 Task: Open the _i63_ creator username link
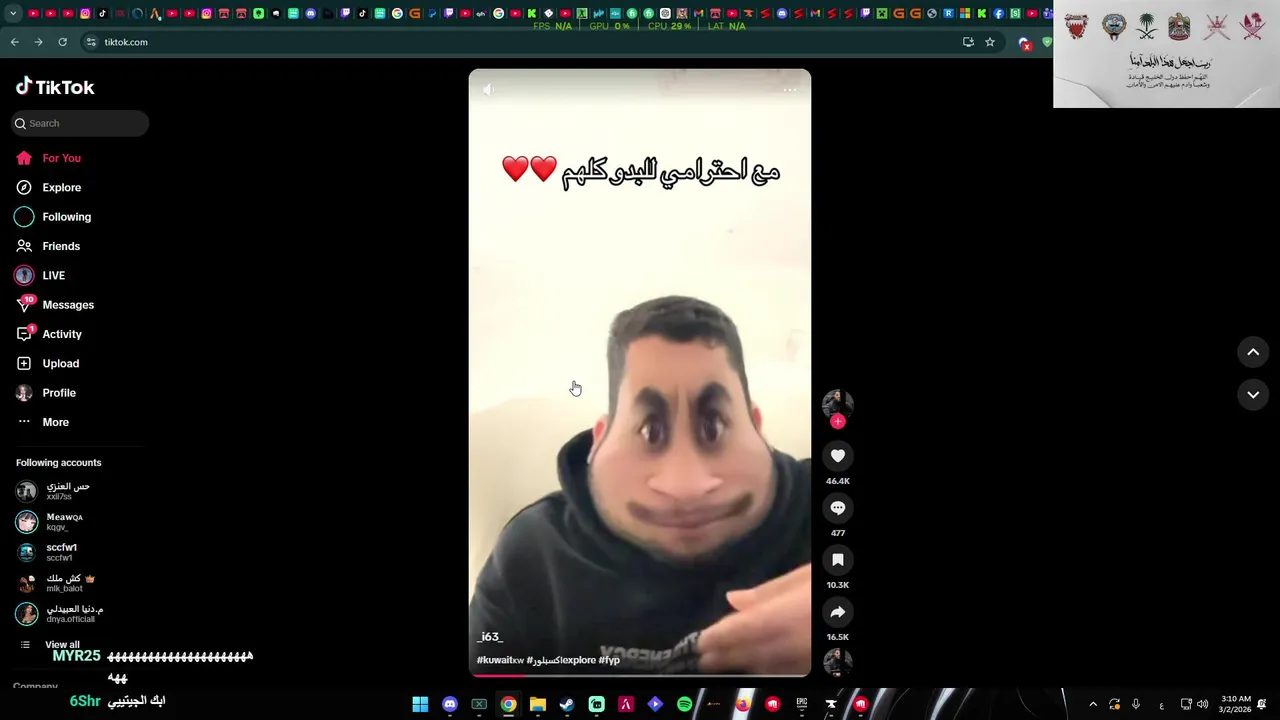pyautogui.click(x=490, y=637)
